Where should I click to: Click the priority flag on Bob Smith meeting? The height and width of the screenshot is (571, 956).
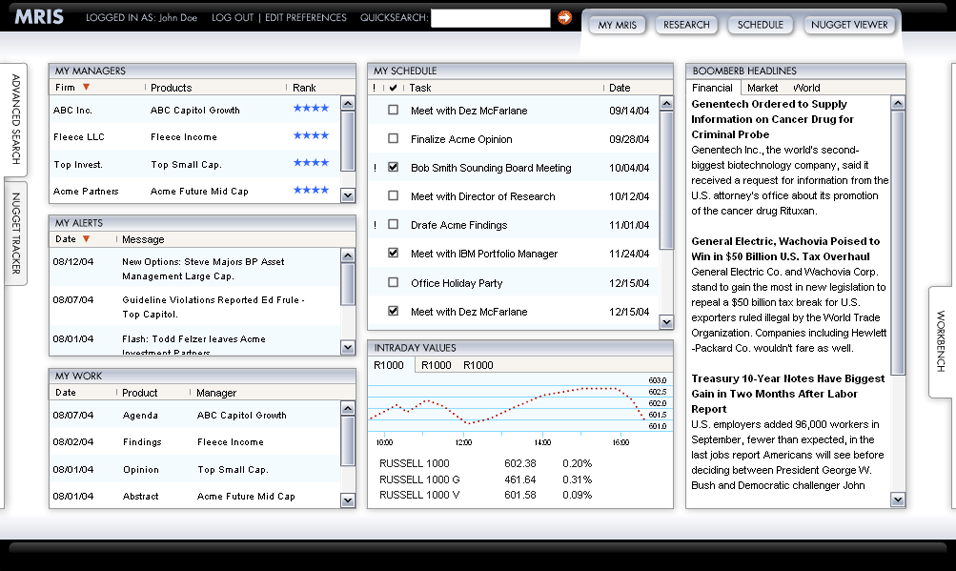pyautogui.click(x=375, y=168)
